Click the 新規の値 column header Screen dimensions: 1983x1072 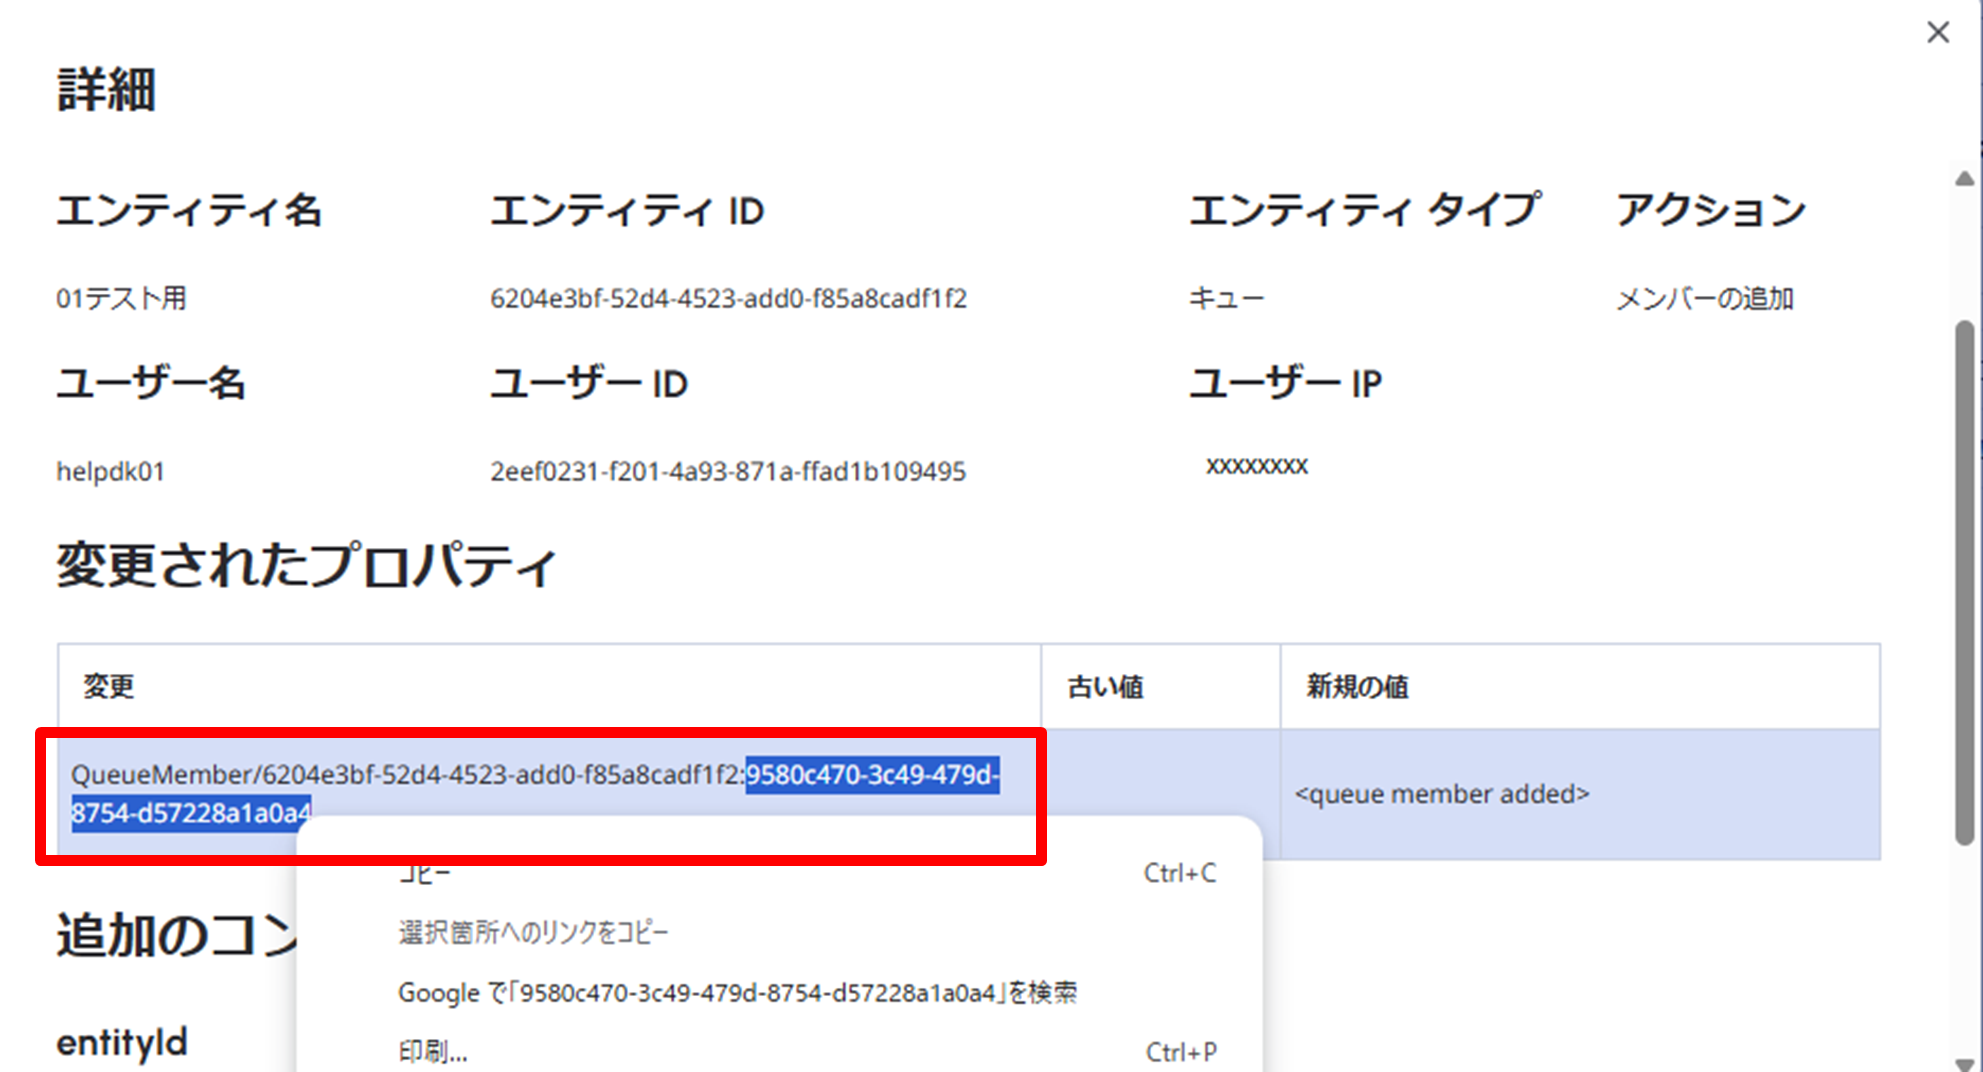click(x=1357, y=686)
